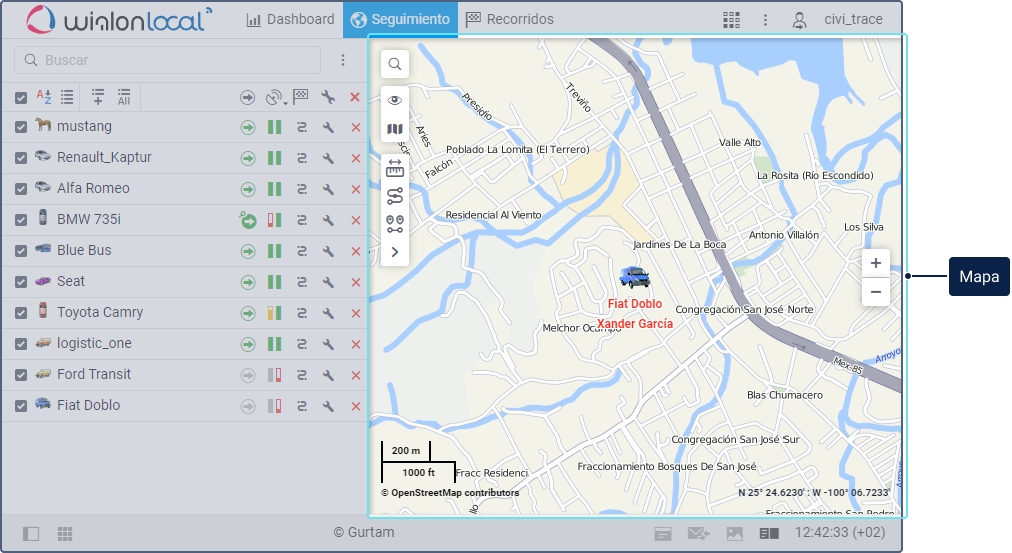
Task: Toggle visible layers eye icon
Action: [x=395, y=100]
